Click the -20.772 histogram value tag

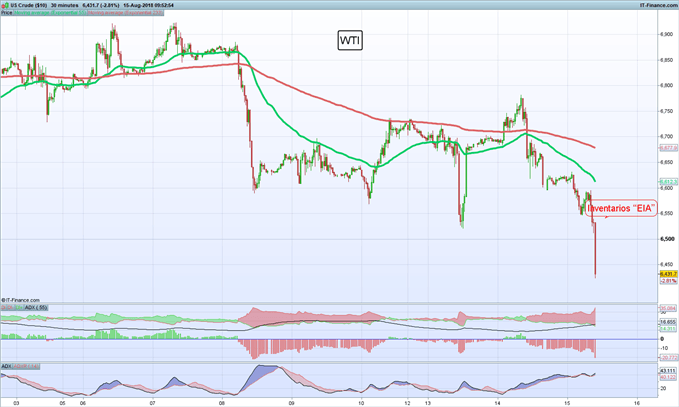point(668,358)
